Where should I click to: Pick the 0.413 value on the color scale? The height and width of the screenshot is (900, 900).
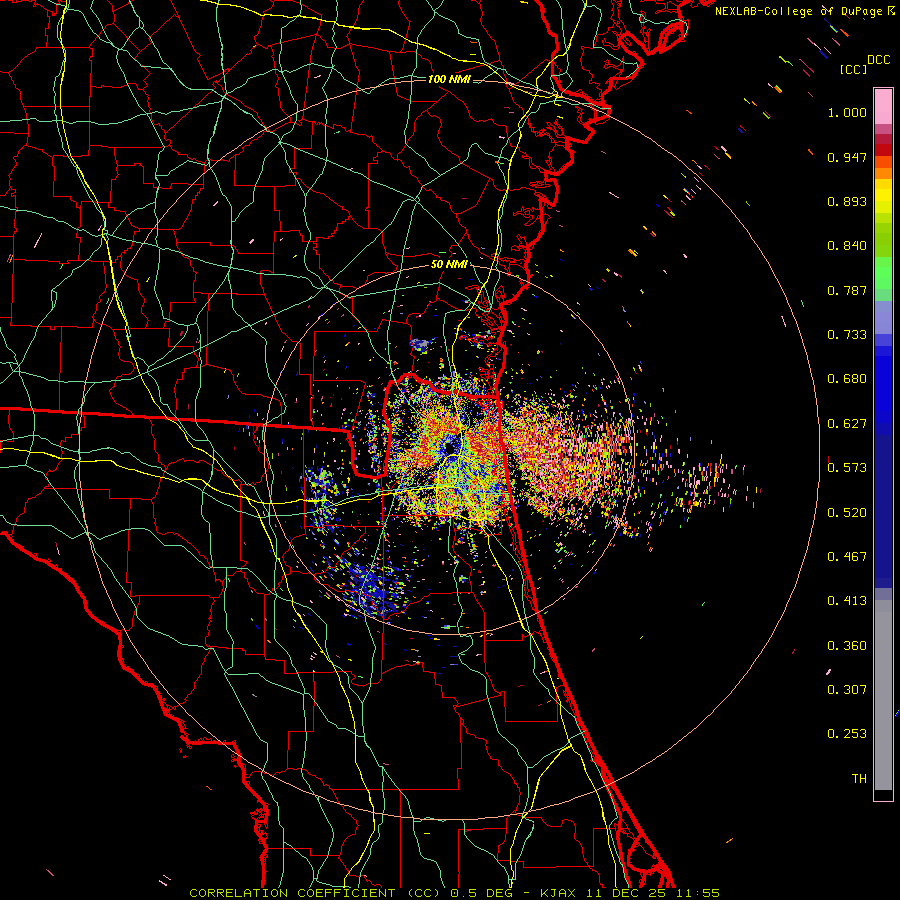(847, 601)
